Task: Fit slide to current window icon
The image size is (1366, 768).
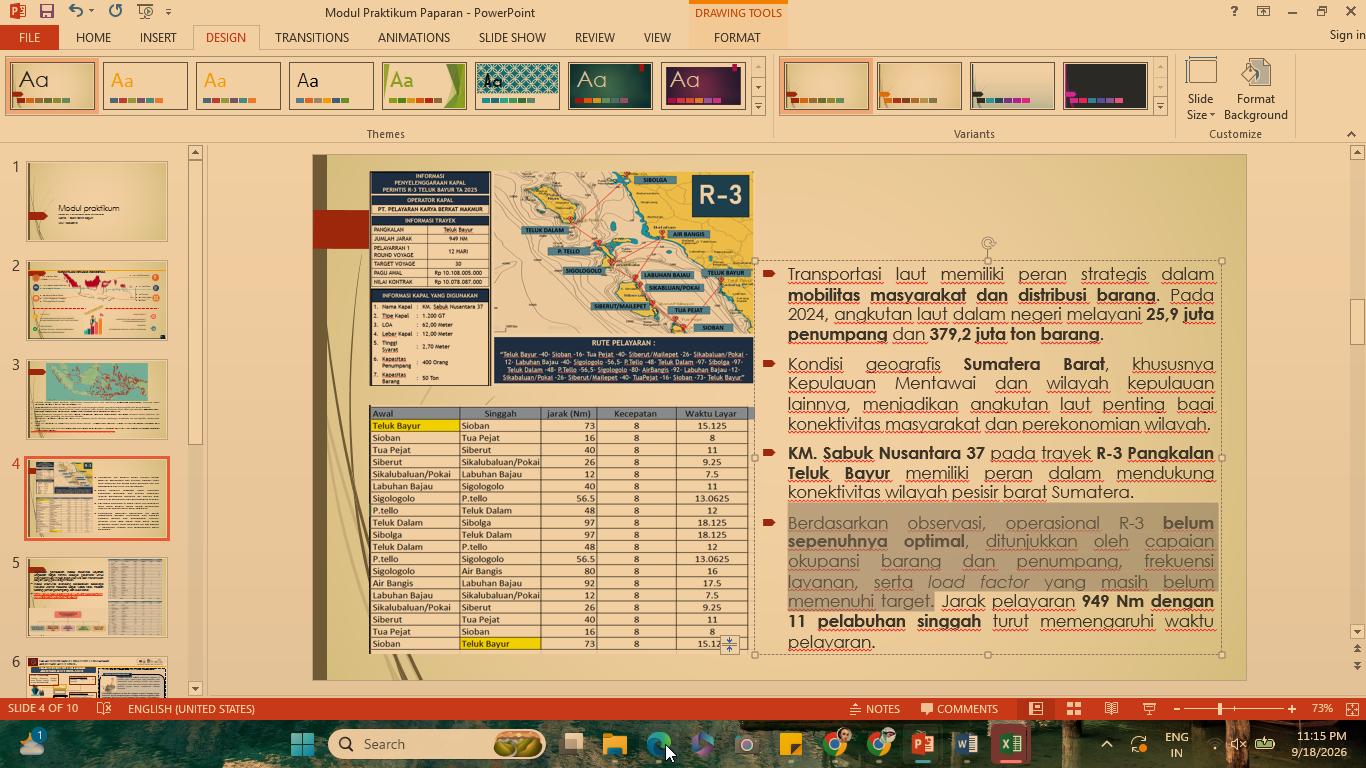Action: coord(1352,709)
